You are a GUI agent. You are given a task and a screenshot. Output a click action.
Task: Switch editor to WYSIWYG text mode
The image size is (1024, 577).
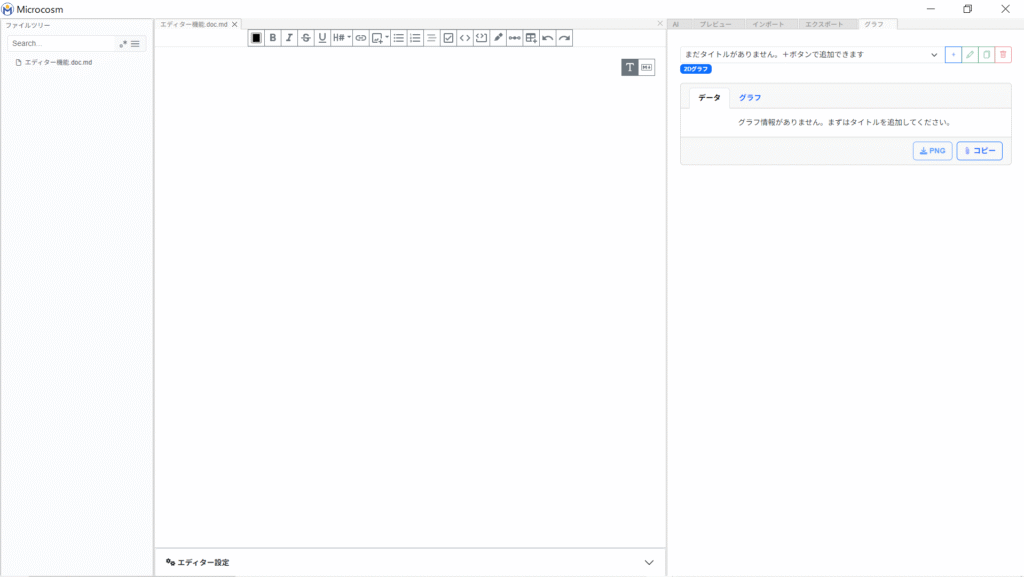point(630,67)
